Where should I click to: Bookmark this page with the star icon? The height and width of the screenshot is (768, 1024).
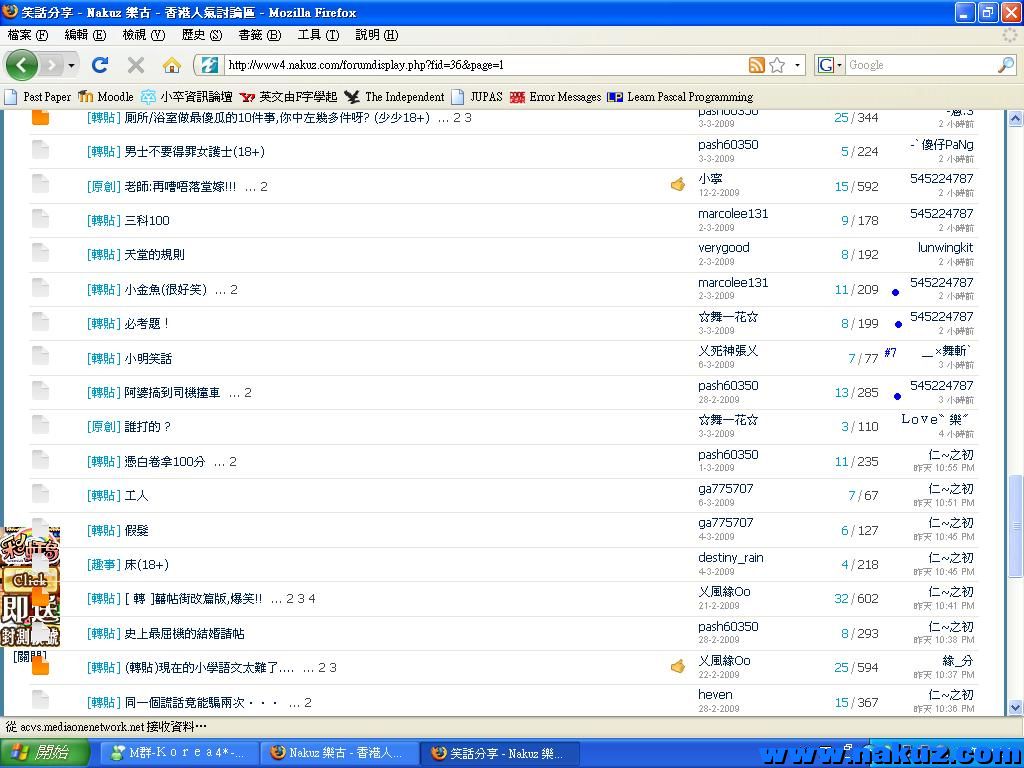coord(777,65)
